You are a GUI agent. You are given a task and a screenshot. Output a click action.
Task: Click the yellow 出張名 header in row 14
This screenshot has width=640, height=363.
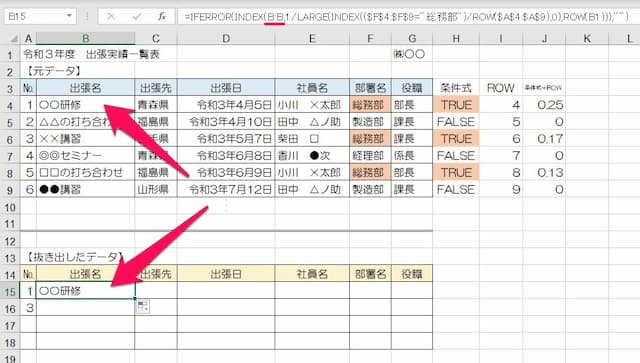[86, 274]
